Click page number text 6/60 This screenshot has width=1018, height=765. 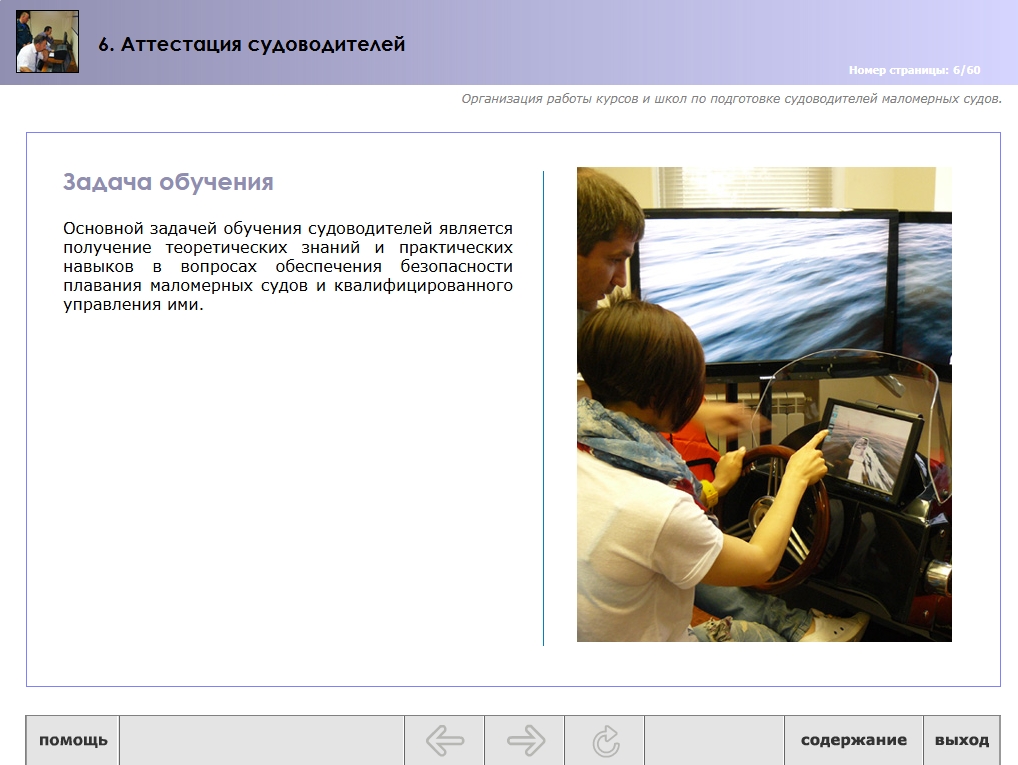tap(914, 70)
